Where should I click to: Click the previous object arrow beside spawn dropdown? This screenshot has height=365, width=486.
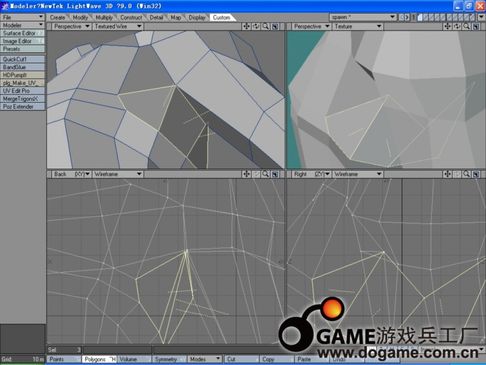pos(402,17)
